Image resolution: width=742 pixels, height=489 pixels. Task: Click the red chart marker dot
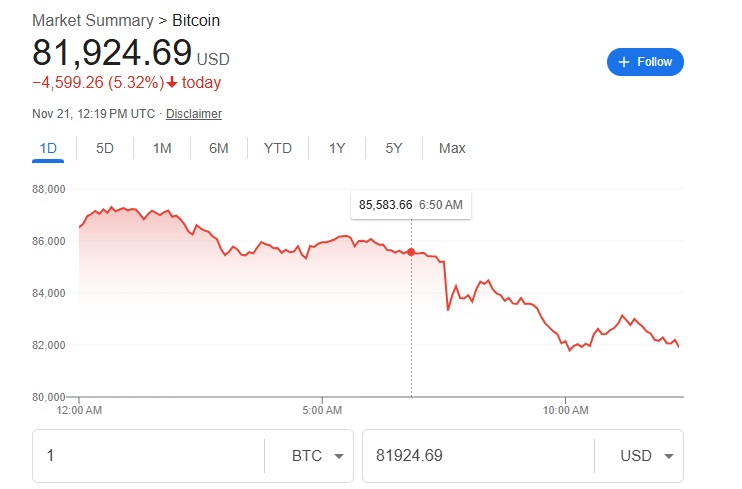click(411, 252)
